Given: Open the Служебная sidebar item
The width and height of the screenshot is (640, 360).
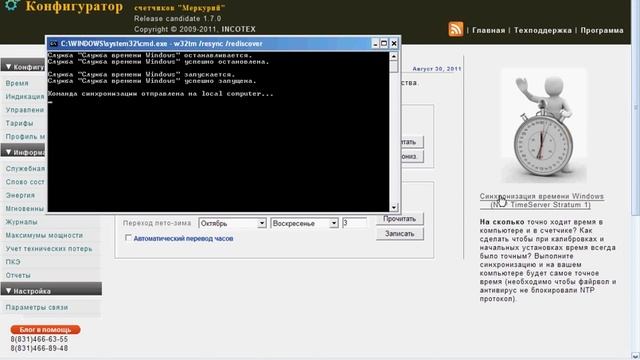Looking at the screenshot, I should [x=25, y=169].
